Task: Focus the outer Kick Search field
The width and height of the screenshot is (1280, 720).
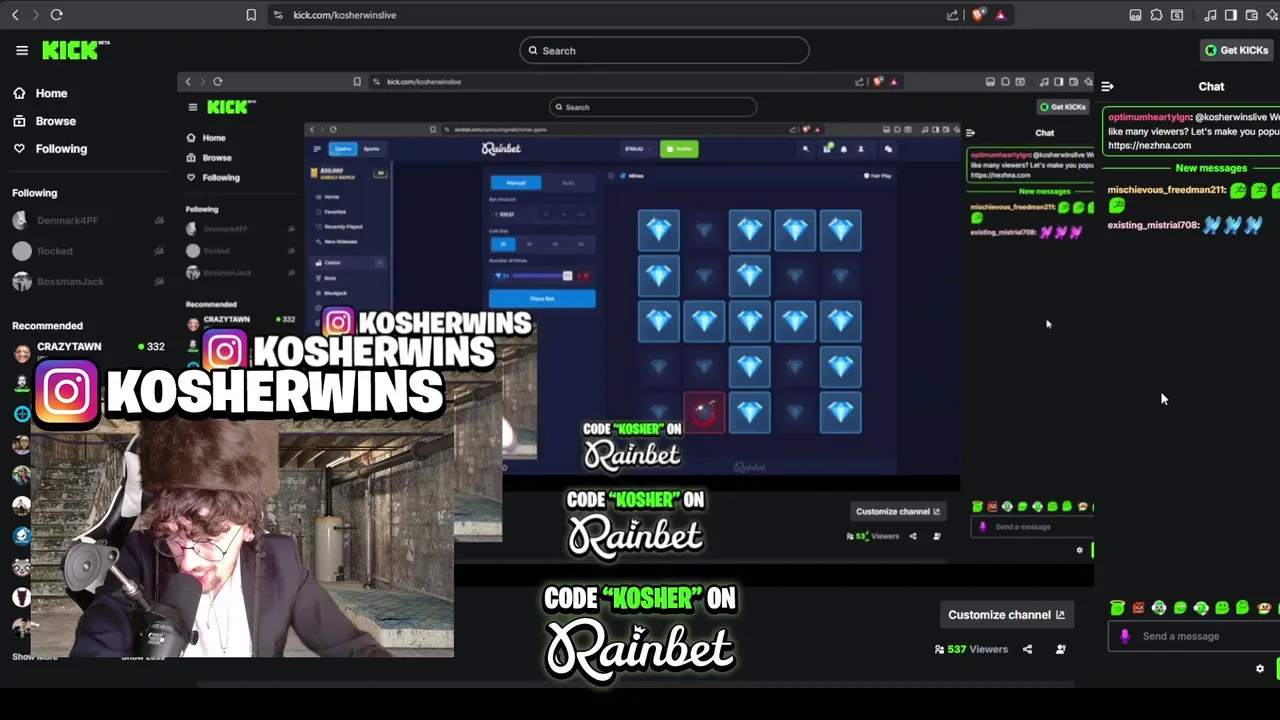Action: coord(664,50)
